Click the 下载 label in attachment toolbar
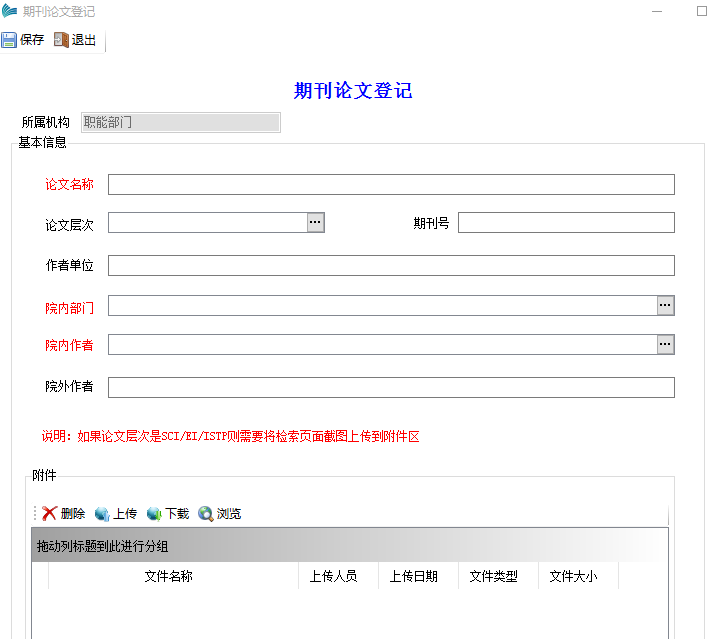Image resolution: width=708 pixels, height=639 pixels. pyautogui.click(x=177, y=513)
